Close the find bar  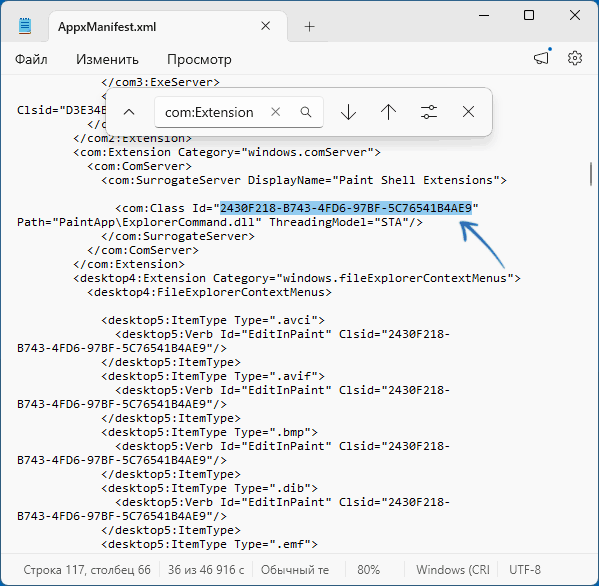(x=468, y=112)
